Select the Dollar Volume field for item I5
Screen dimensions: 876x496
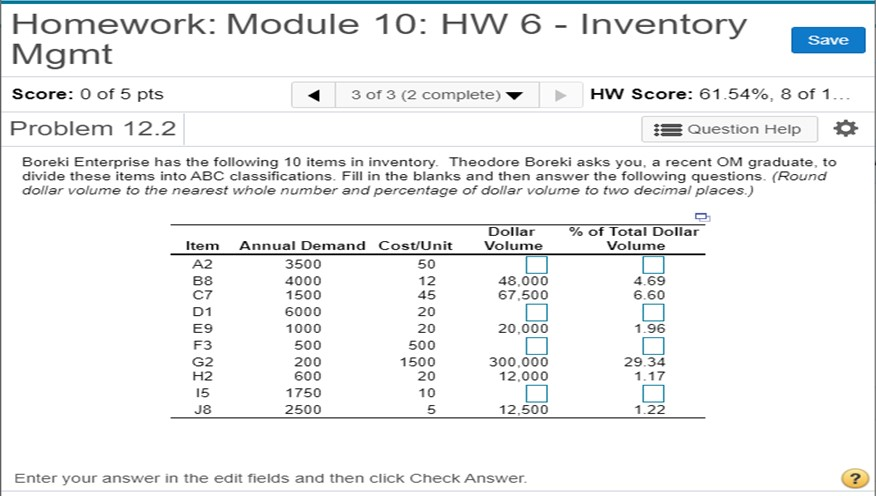click(x=536, y=393)
